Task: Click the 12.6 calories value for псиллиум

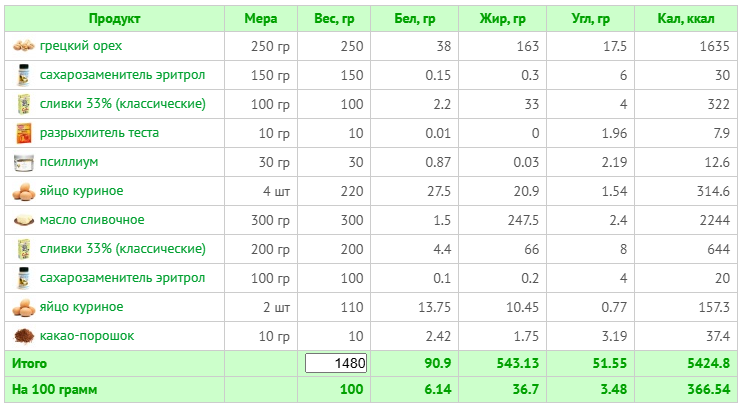Action: (x=717, y=163)
